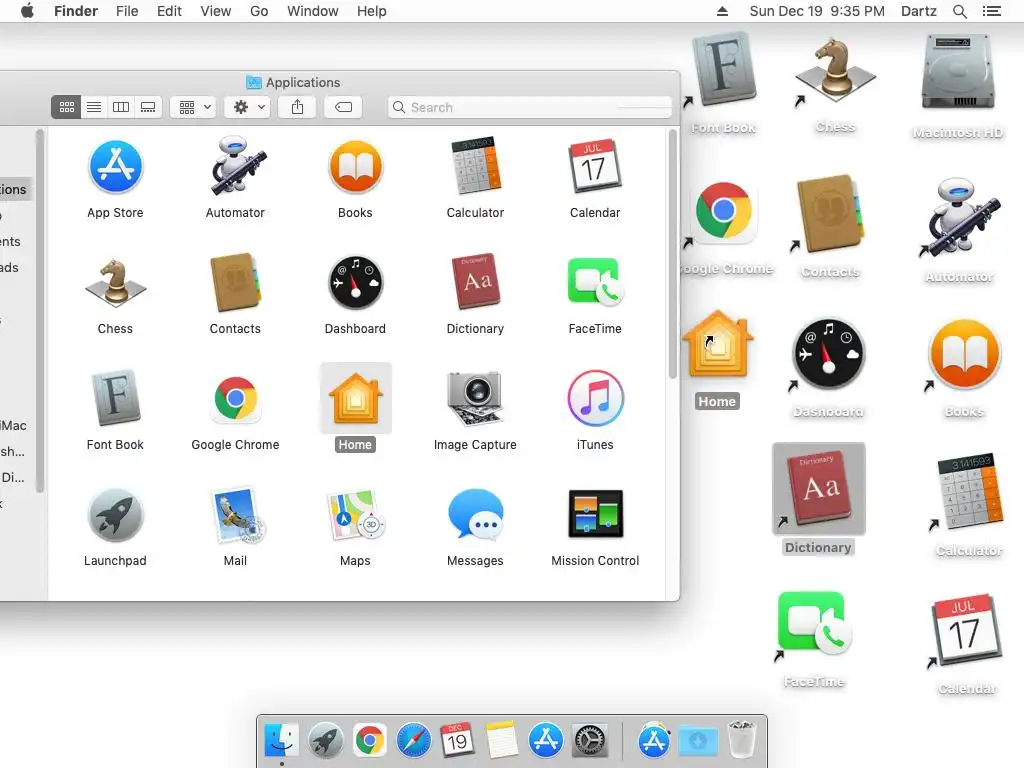Viewport: 1024px width, 768px height.
Task: Open Spotlight search in menu bar
Action: (x=959, y=11)
